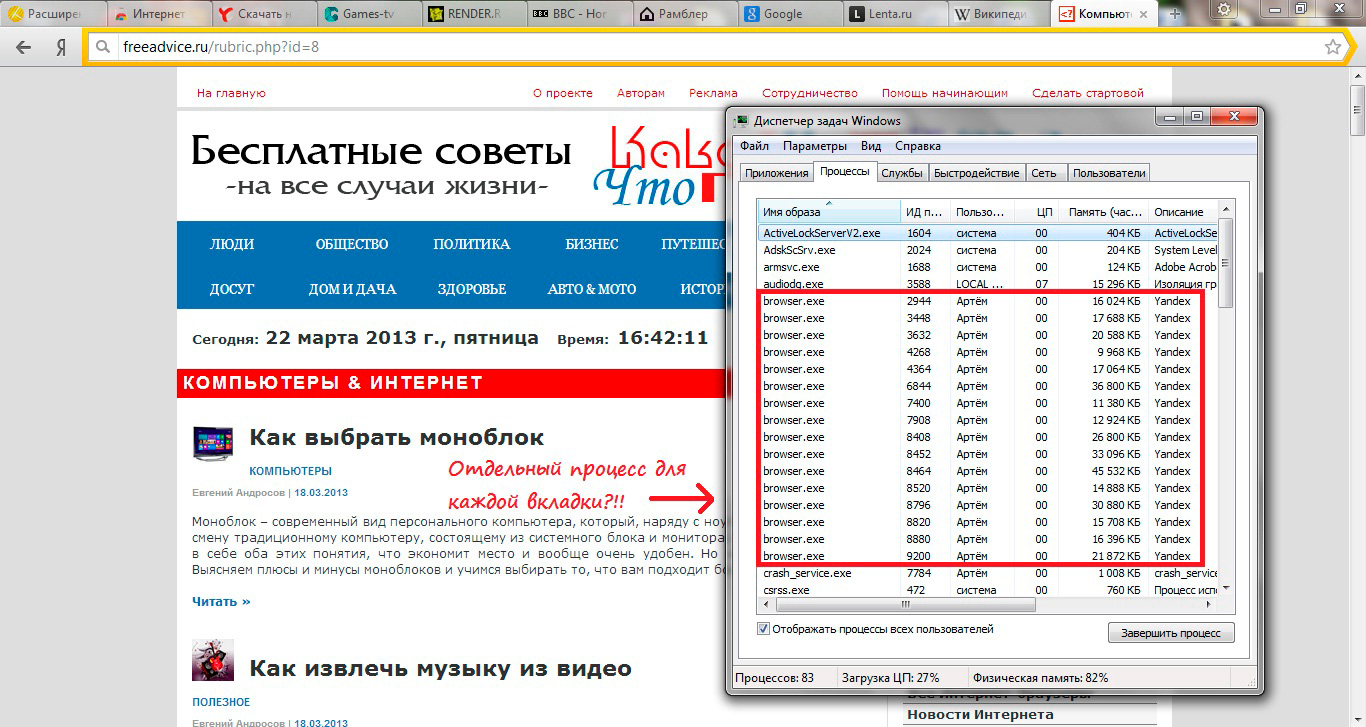Click the monoblock article thumbnail image
1366x727 pixels.
(x=213, y=445)
